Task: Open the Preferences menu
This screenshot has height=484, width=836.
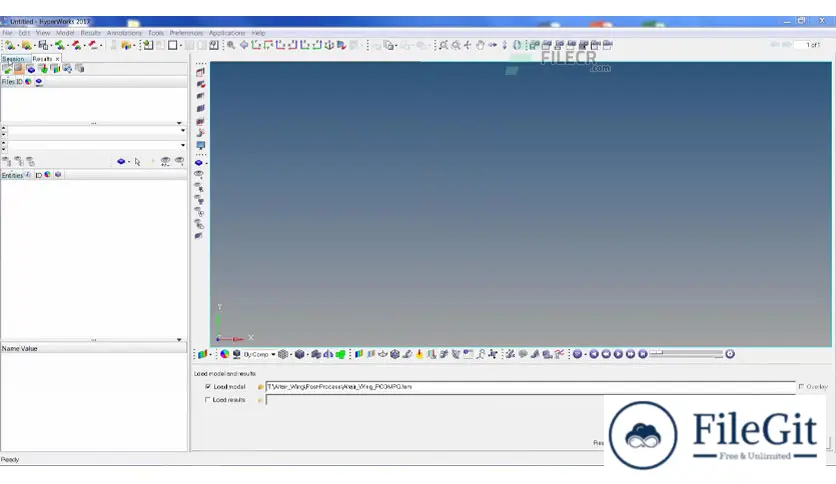Action: [186, 33]
